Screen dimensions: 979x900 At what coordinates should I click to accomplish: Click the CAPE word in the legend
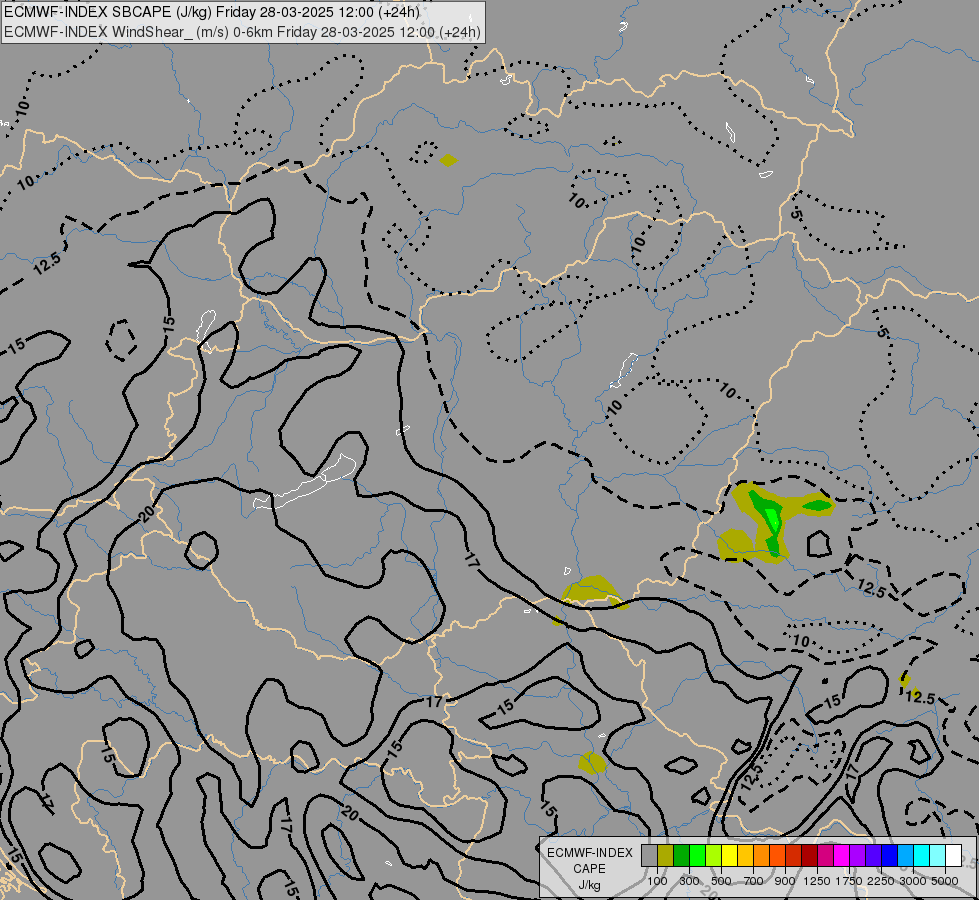pyautogui.click(x=589, y=869)
